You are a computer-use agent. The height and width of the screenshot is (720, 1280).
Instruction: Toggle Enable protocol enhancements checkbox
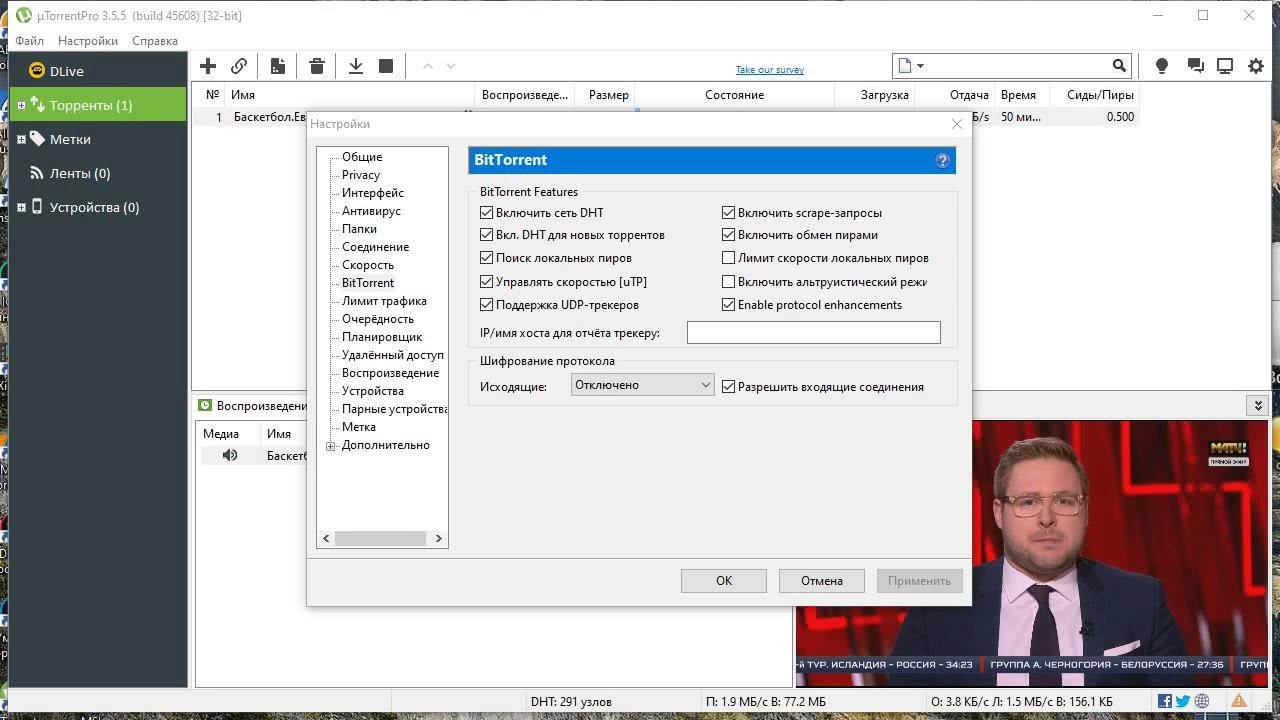[729, 305]
